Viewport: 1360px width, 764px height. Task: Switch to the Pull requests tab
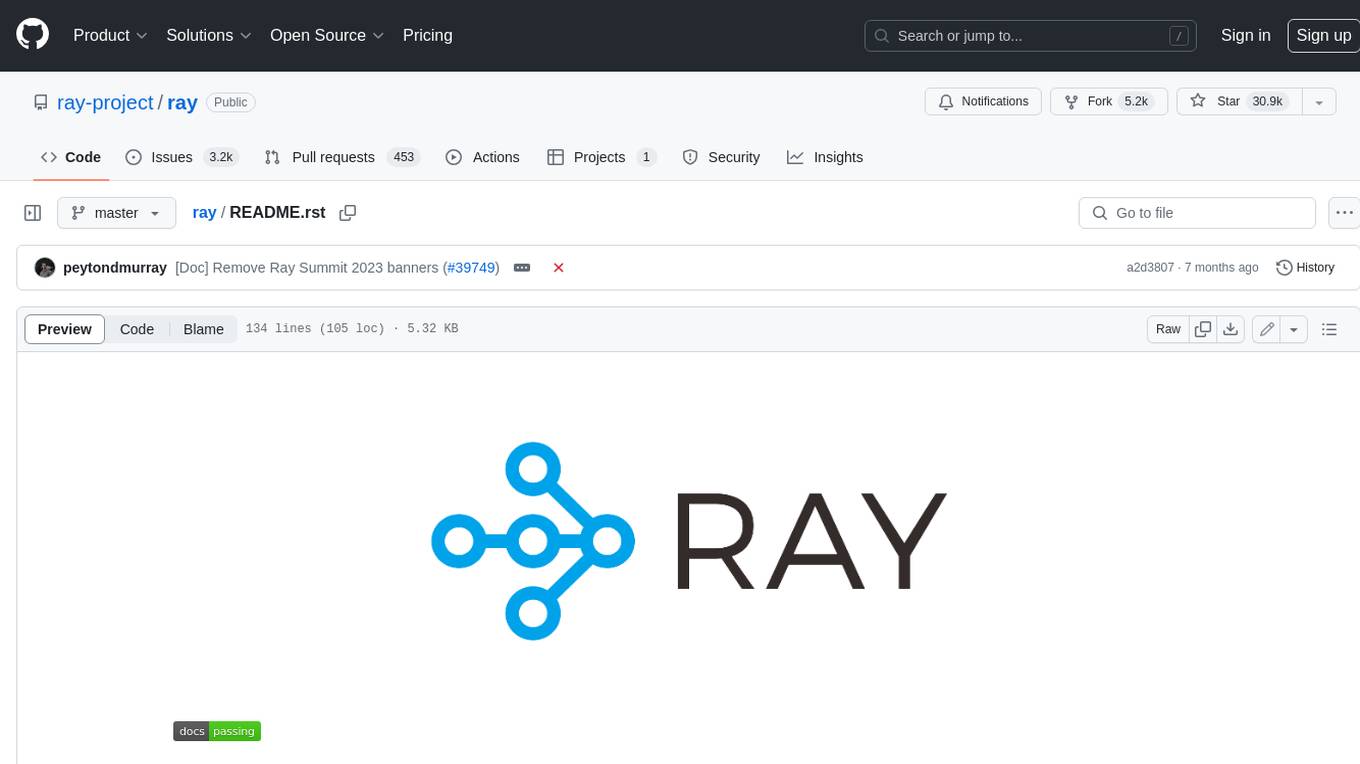[341, 157]
